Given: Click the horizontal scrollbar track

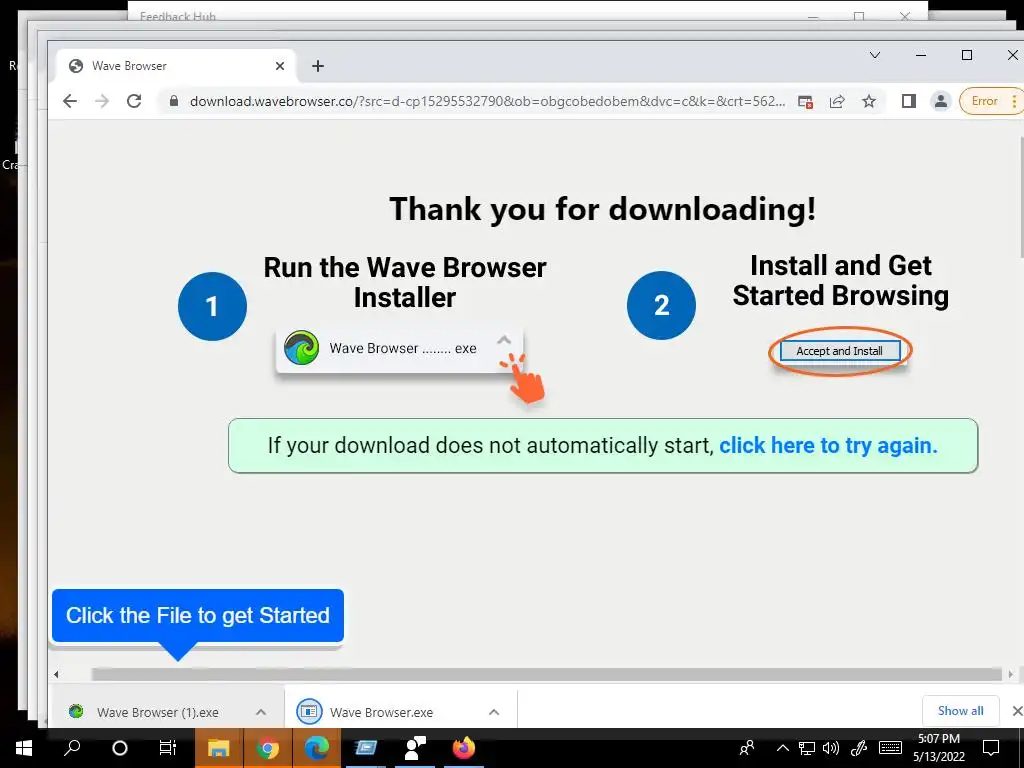Looking at the screenshot, I should click(547, 674).
